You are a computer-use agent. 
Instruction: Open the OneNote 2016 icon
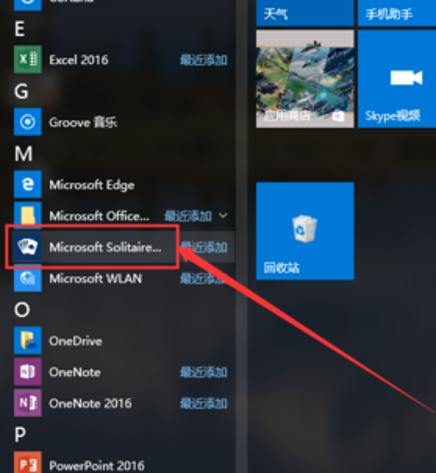pyautogui.click(x=28, y=403)
